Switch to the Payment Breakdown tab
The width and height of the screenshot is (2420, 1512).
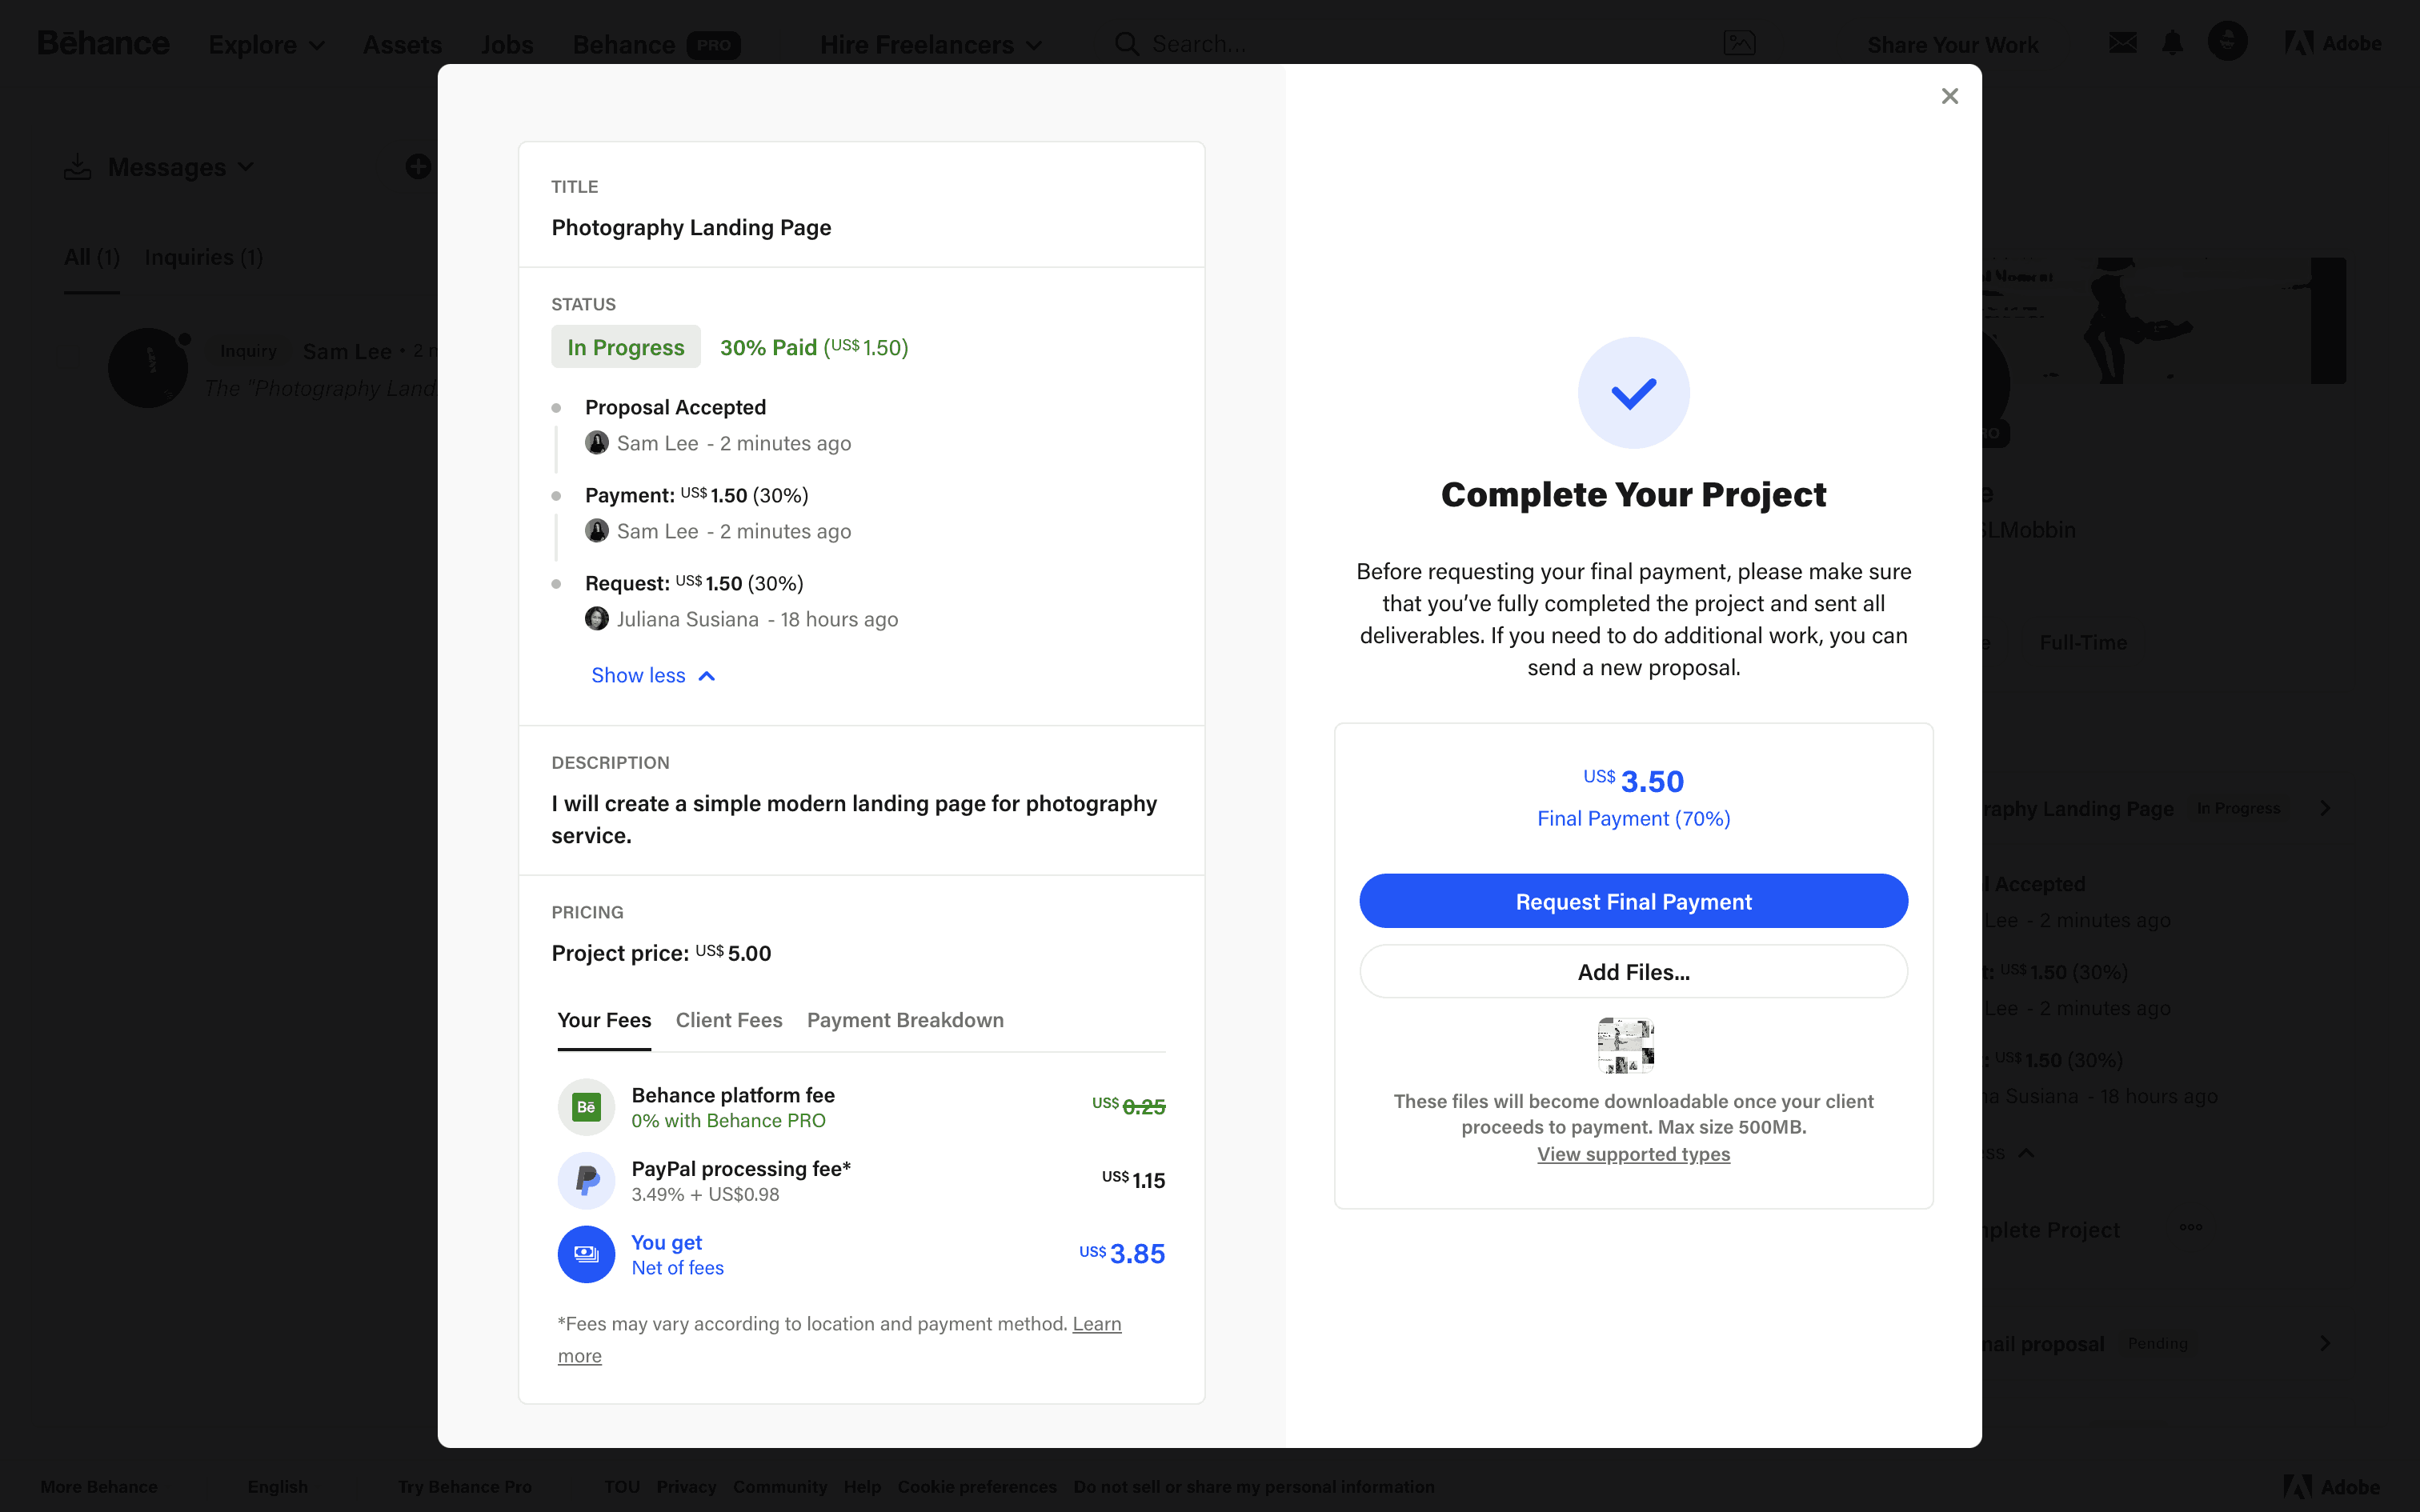(x=904, y=1020)
